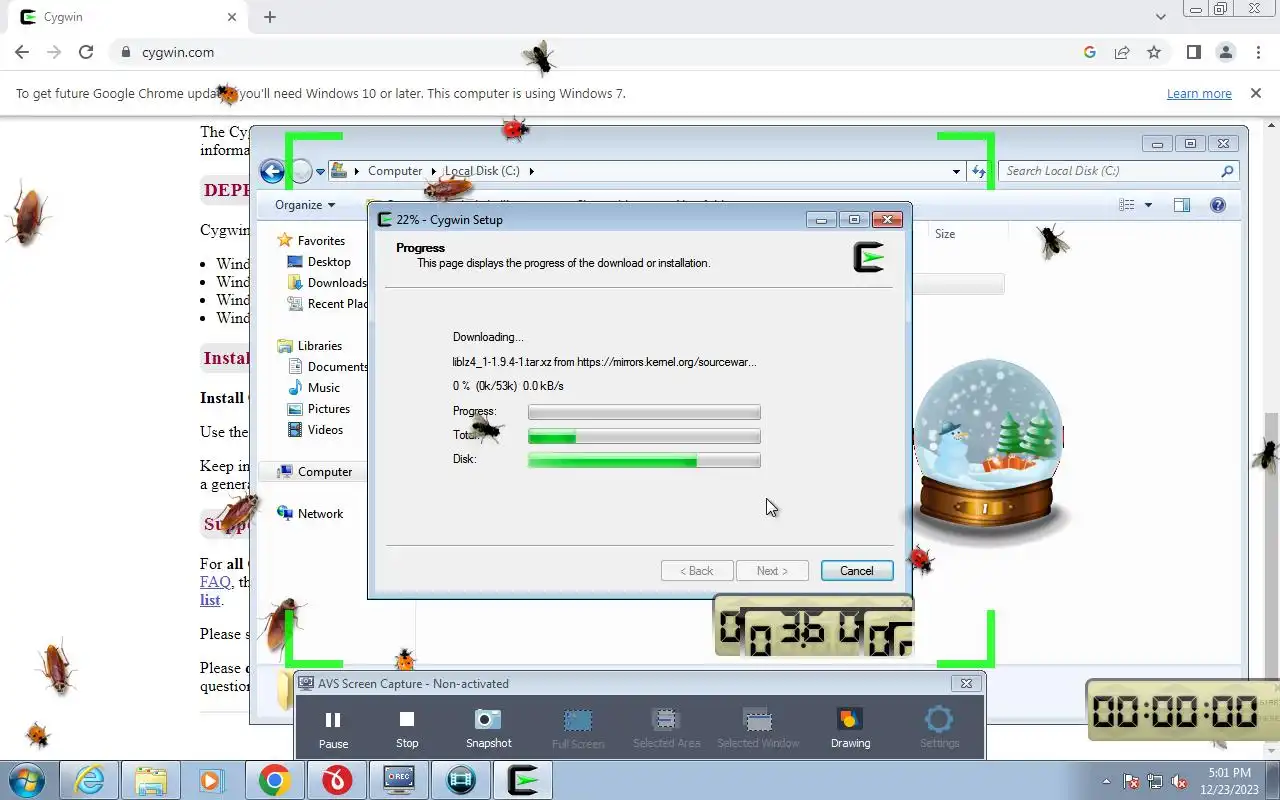
Task: Open the Drawing tool in AVS Screen Capture
Action: pyautogui.click(x=850, y=729)
